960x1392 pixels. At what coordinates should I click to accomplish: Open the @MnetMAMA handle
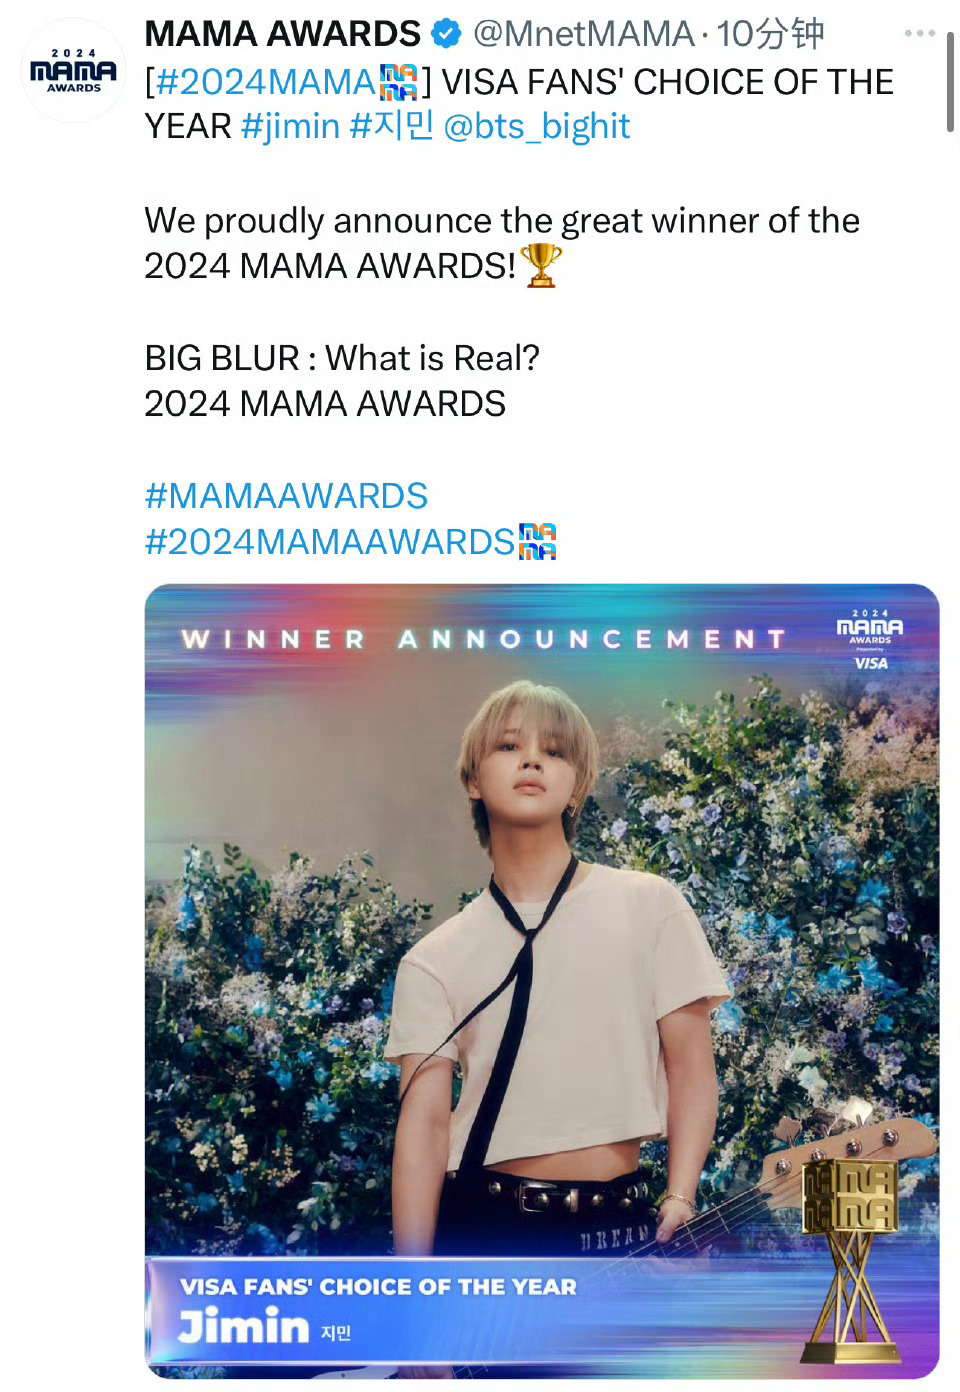tap(583, 34)
